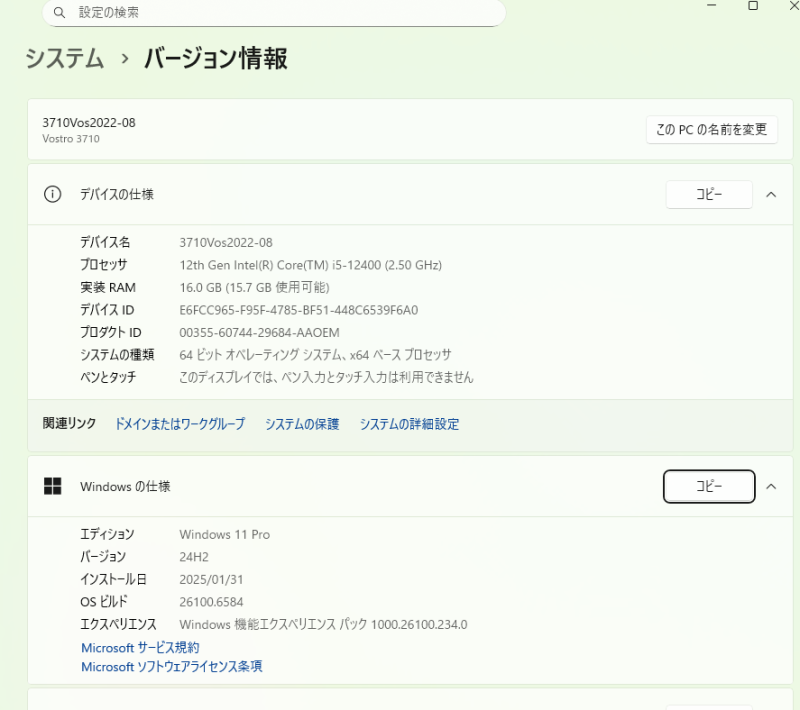Open the システムの保護 link
The image size is (800, 710).
[x=302, y=424]
